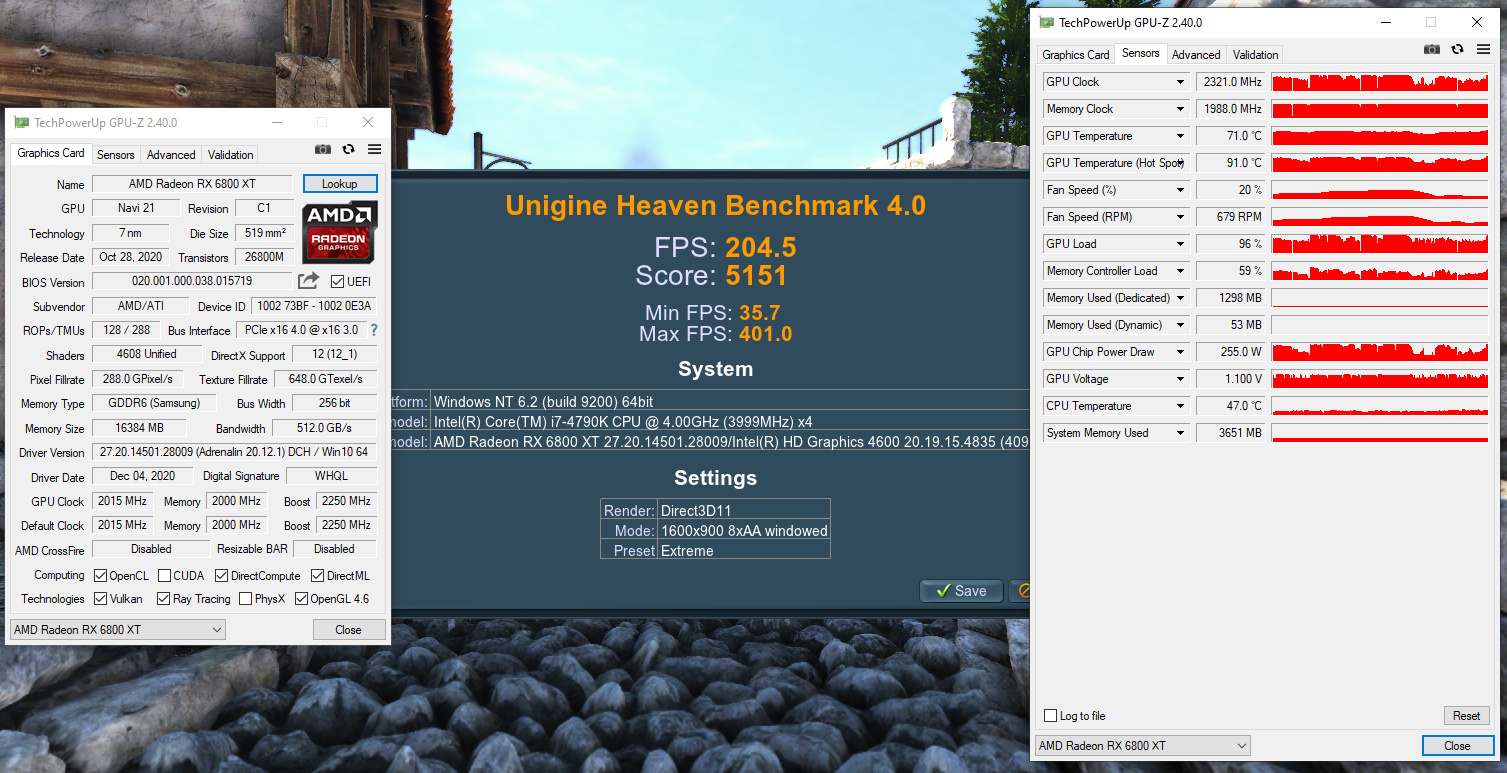1507x773 pixels.
Task: Toggle the DirectML checkbox
Action: click(x=317, y=576)
